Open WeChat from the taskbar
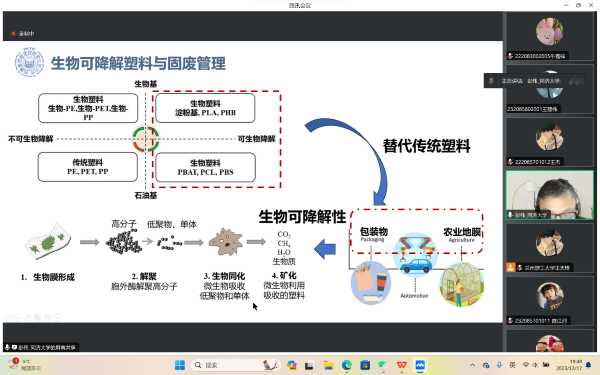Viewport: 600px width, 375px height. click(383, 365)
